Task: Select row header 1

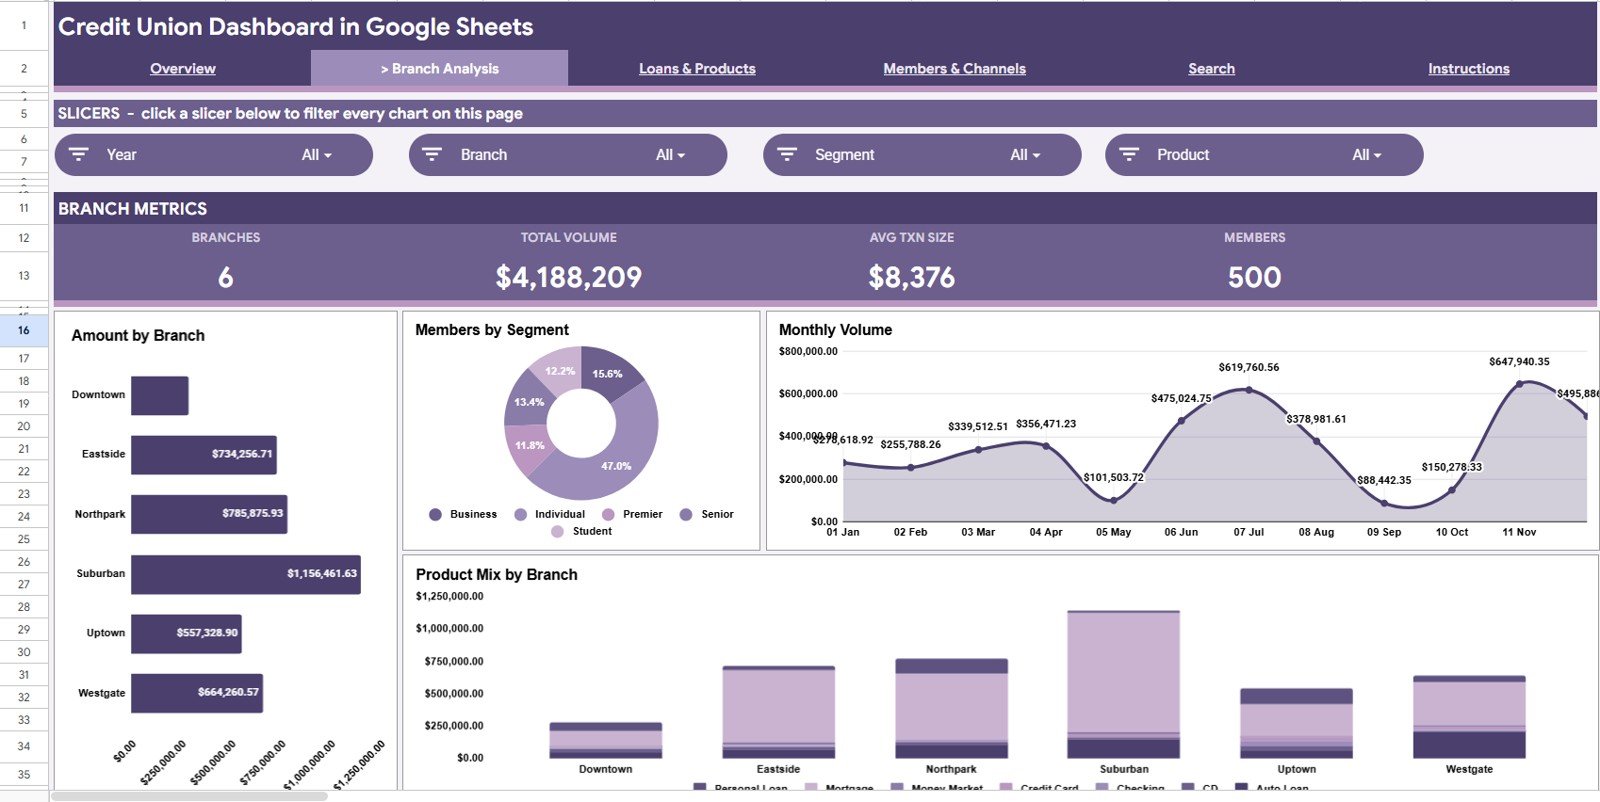Action: pos(24,26)
